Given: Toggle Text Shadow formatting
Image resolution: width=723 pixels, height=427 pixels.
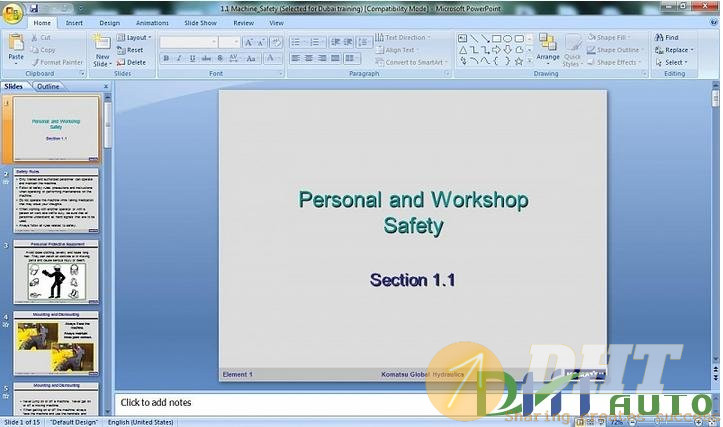Looking at the screenshot, I should 220,58.
